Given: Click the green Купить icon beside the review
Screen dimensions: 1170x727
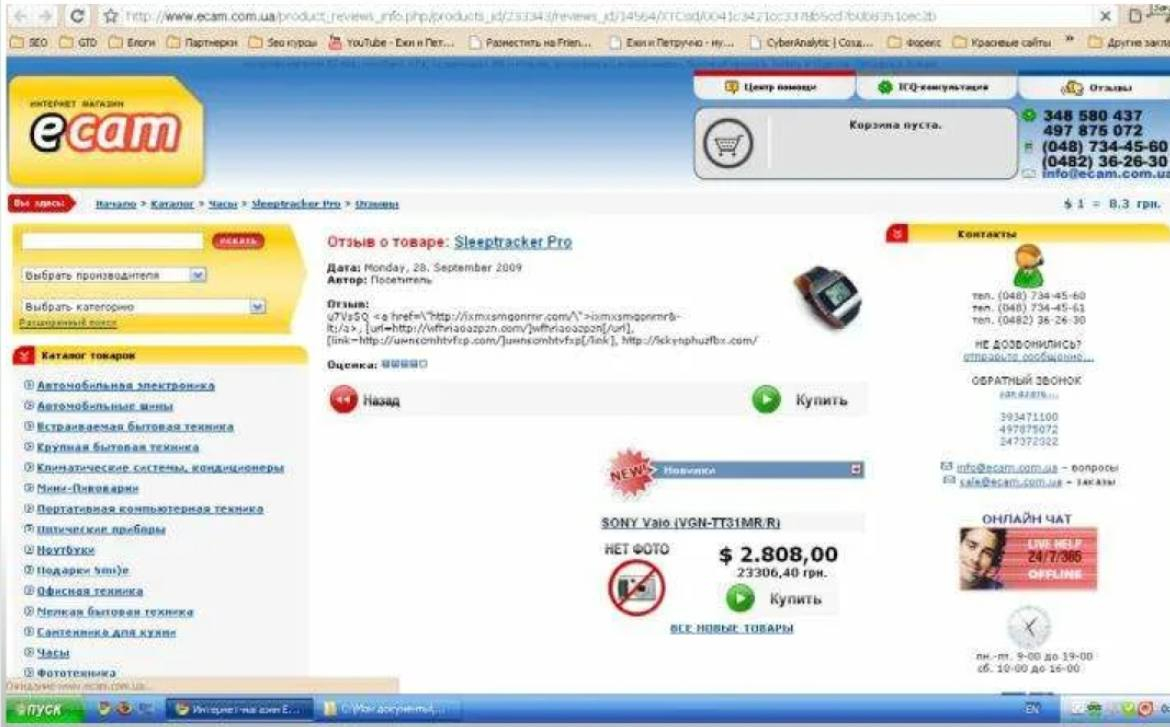Looking at the screenshot, I should click(766, 399).
